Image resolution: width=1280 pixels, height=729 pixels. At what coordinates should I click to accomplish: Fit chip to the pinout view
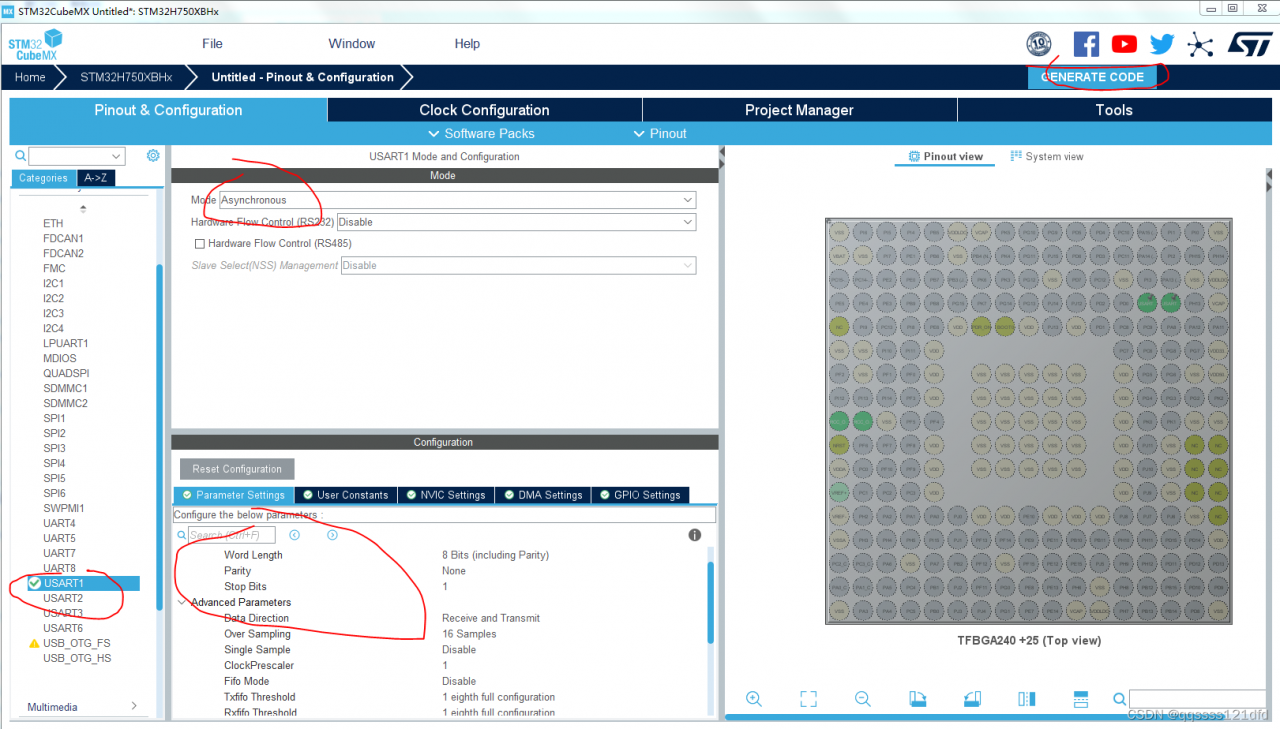(808, 699)
